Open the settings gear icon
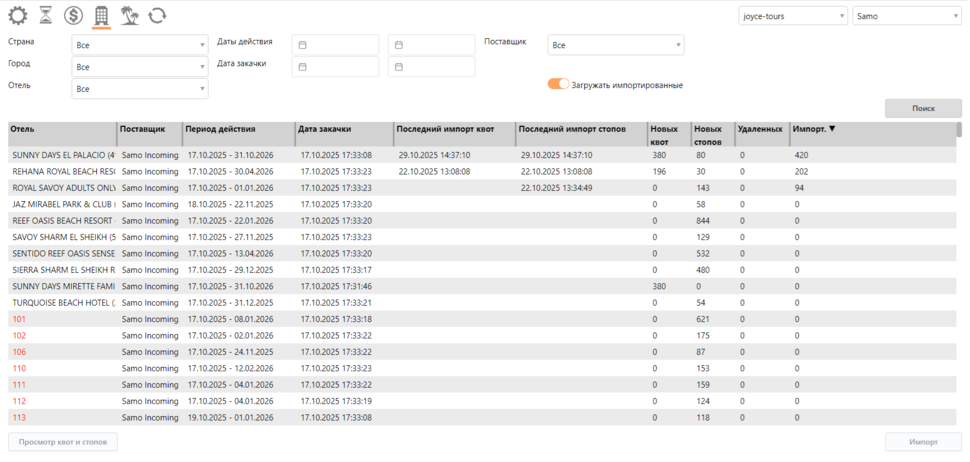 coord(18,15)
